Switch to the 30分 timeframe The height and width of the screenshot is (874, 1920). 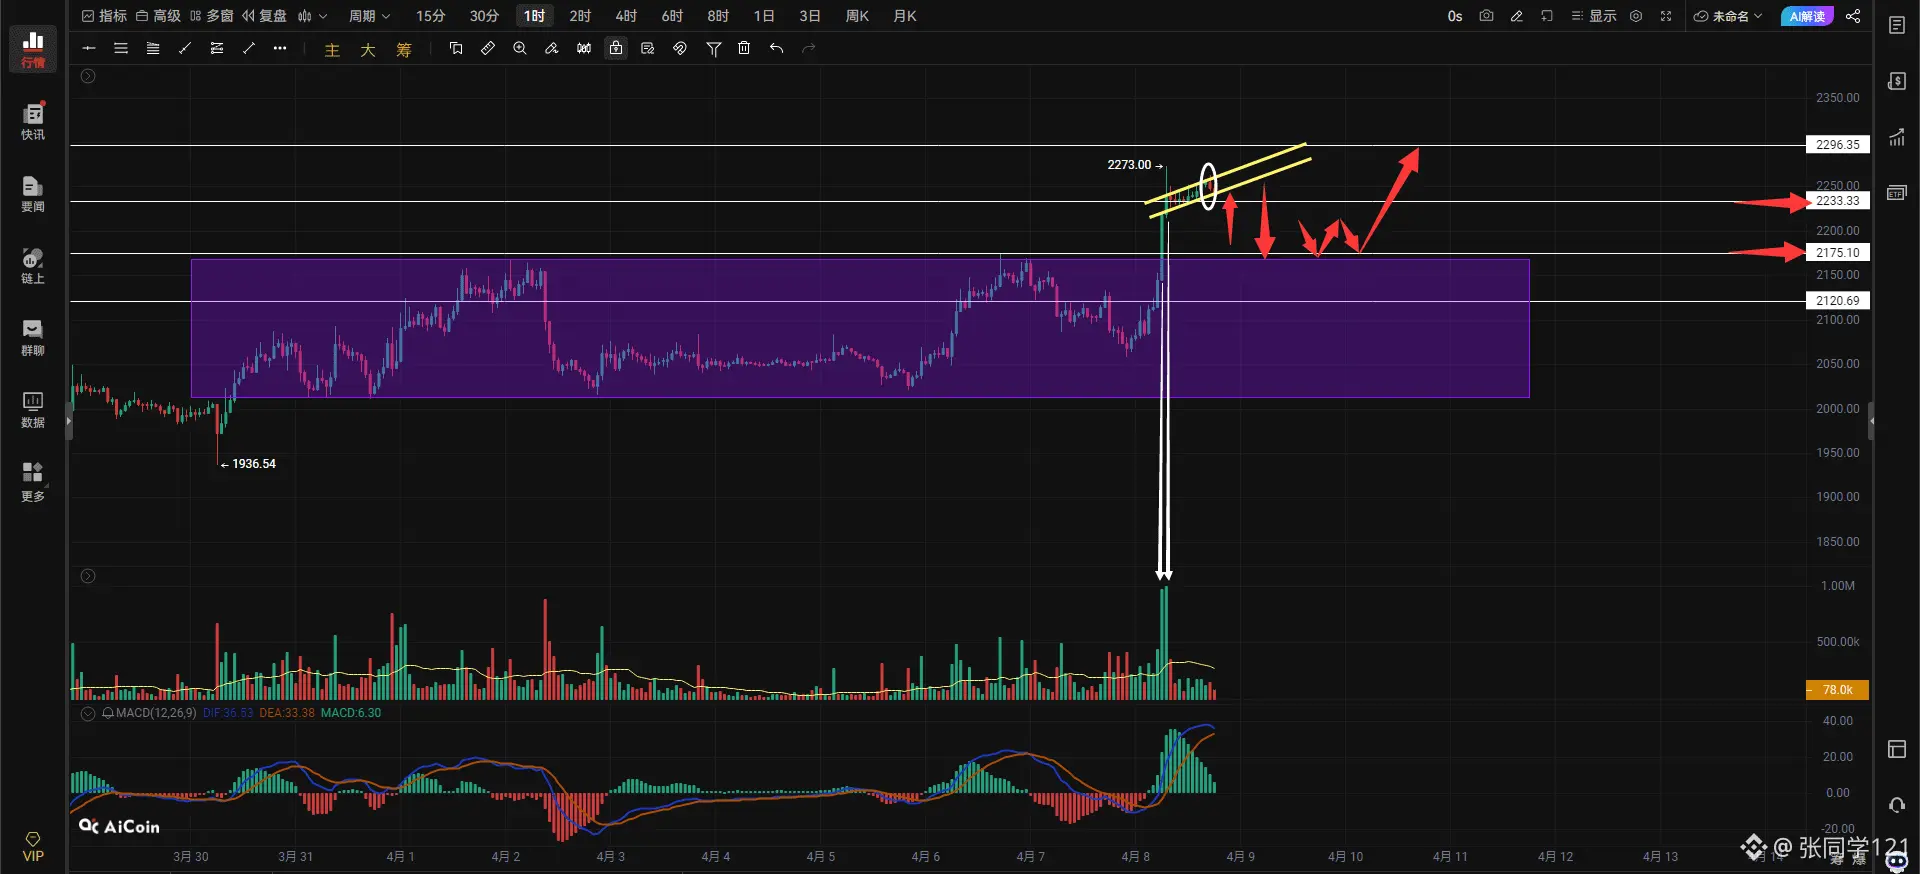[x=484, y=16]
